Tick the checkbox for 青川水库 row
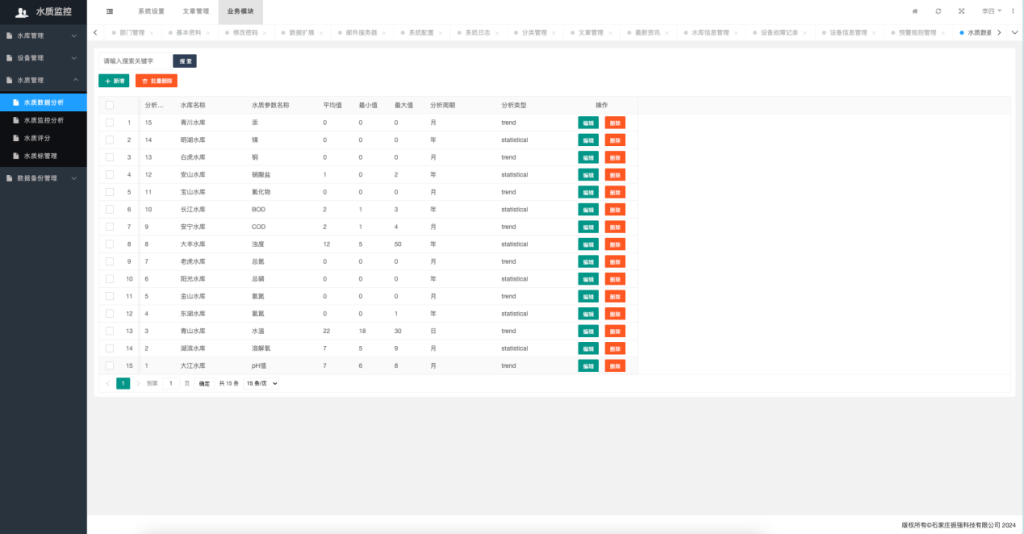 pyautogui.click(x=109, y=123)
